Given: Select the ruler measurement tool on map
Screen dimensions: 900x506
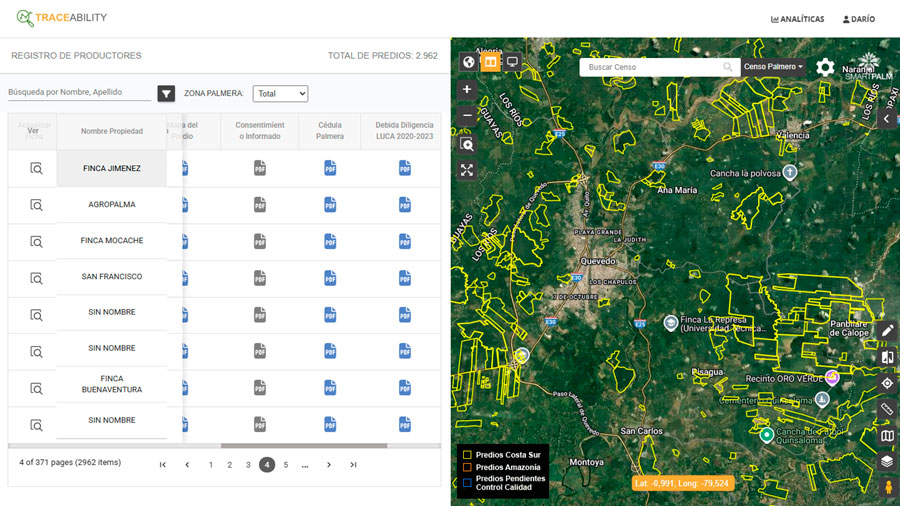Looking at the screenshot, I should pyautogui.click(x=886, y=409).
